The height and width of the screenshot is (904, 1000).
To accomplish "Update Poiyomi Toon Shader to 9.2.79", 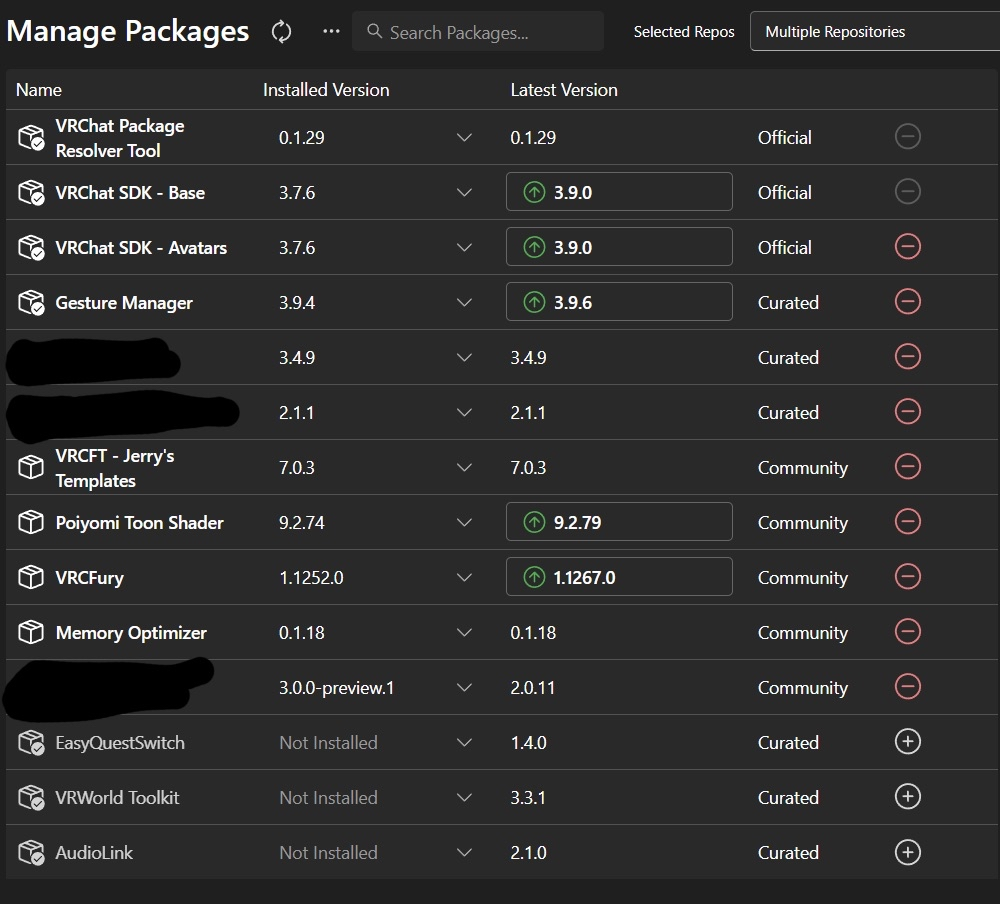I will [x=619, y=522].
